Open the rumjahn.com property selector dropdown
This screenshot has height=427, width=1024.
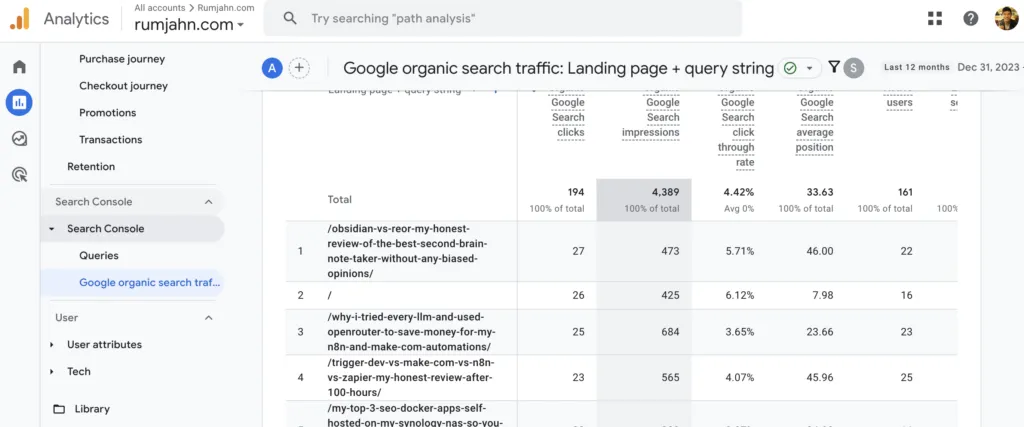click(x=189, y=25)
